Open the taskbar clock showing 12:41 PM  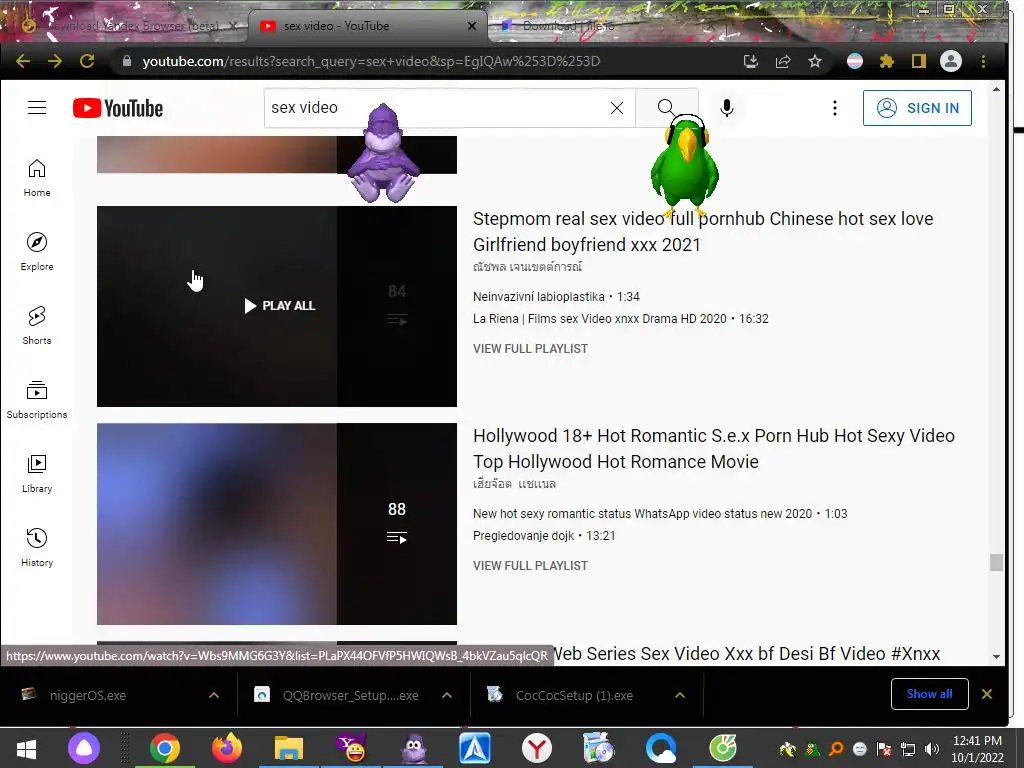[x=977, y=748]
